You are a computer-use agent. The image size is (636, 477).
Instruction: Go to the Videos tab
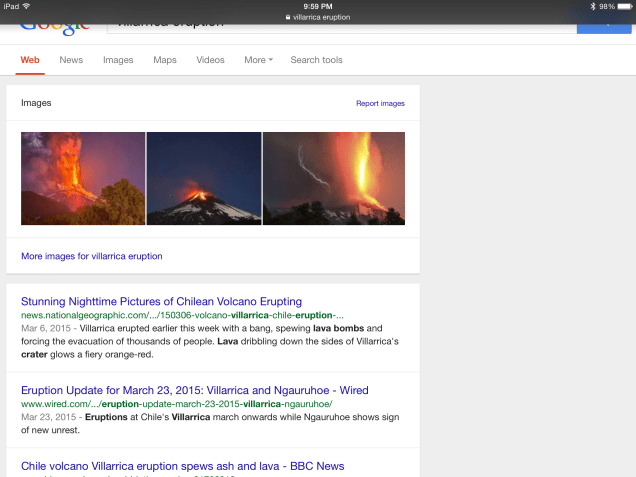point(210,60)
